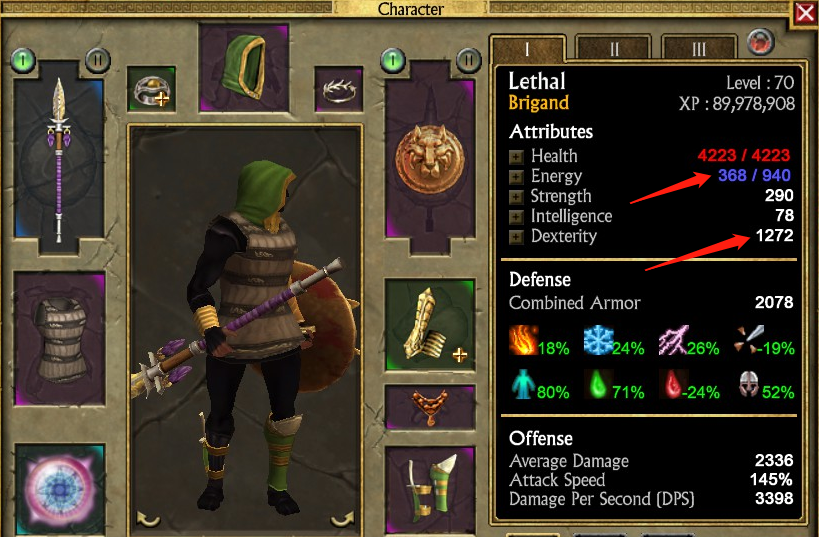819x537 pixels.
Task: Switch to weapon set I above spear
Action: 23,60
